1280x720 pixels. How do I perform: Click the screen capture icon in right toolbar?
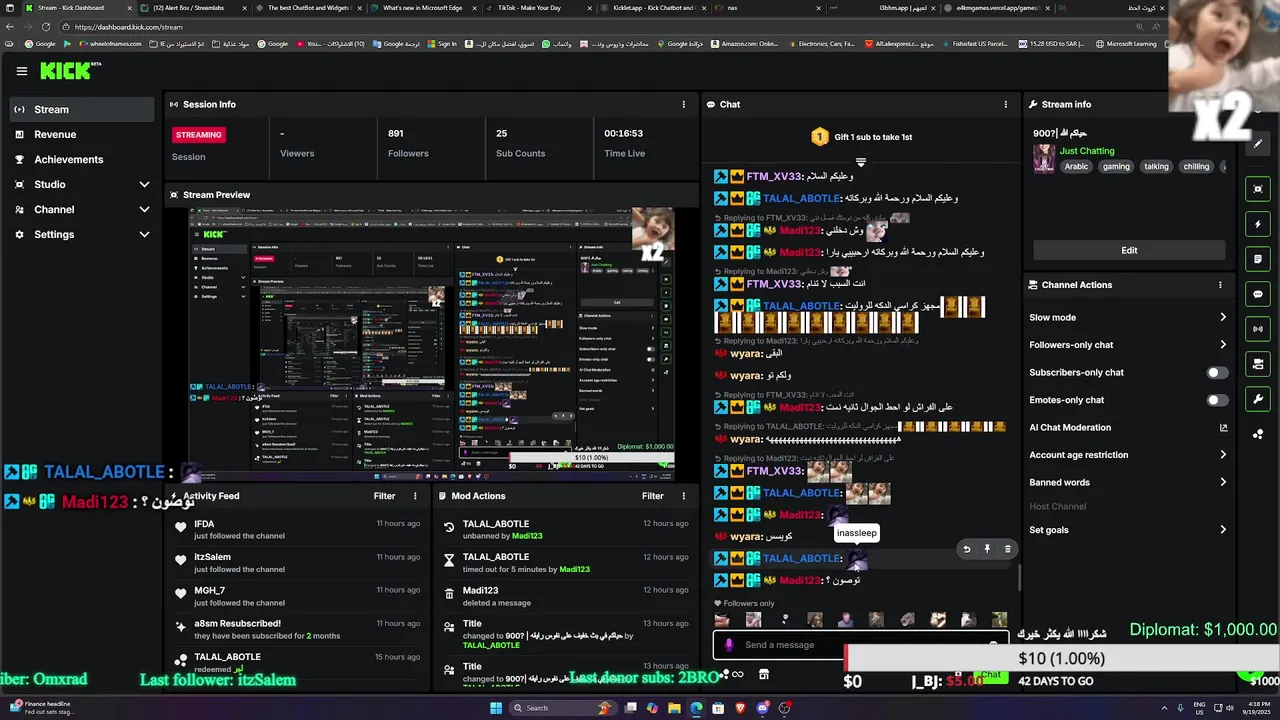[1258, 189]
